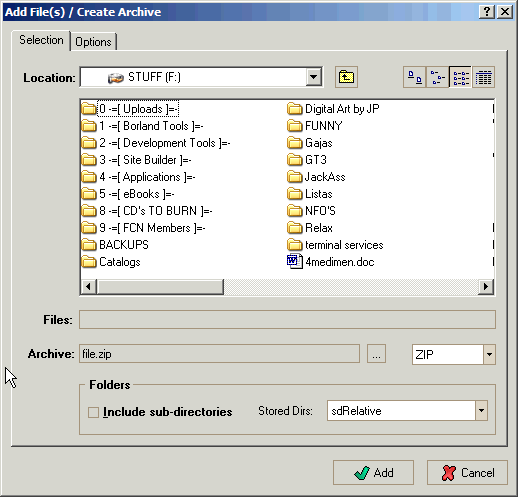Click the file list right scroll arrow

(x=486, y=287)
